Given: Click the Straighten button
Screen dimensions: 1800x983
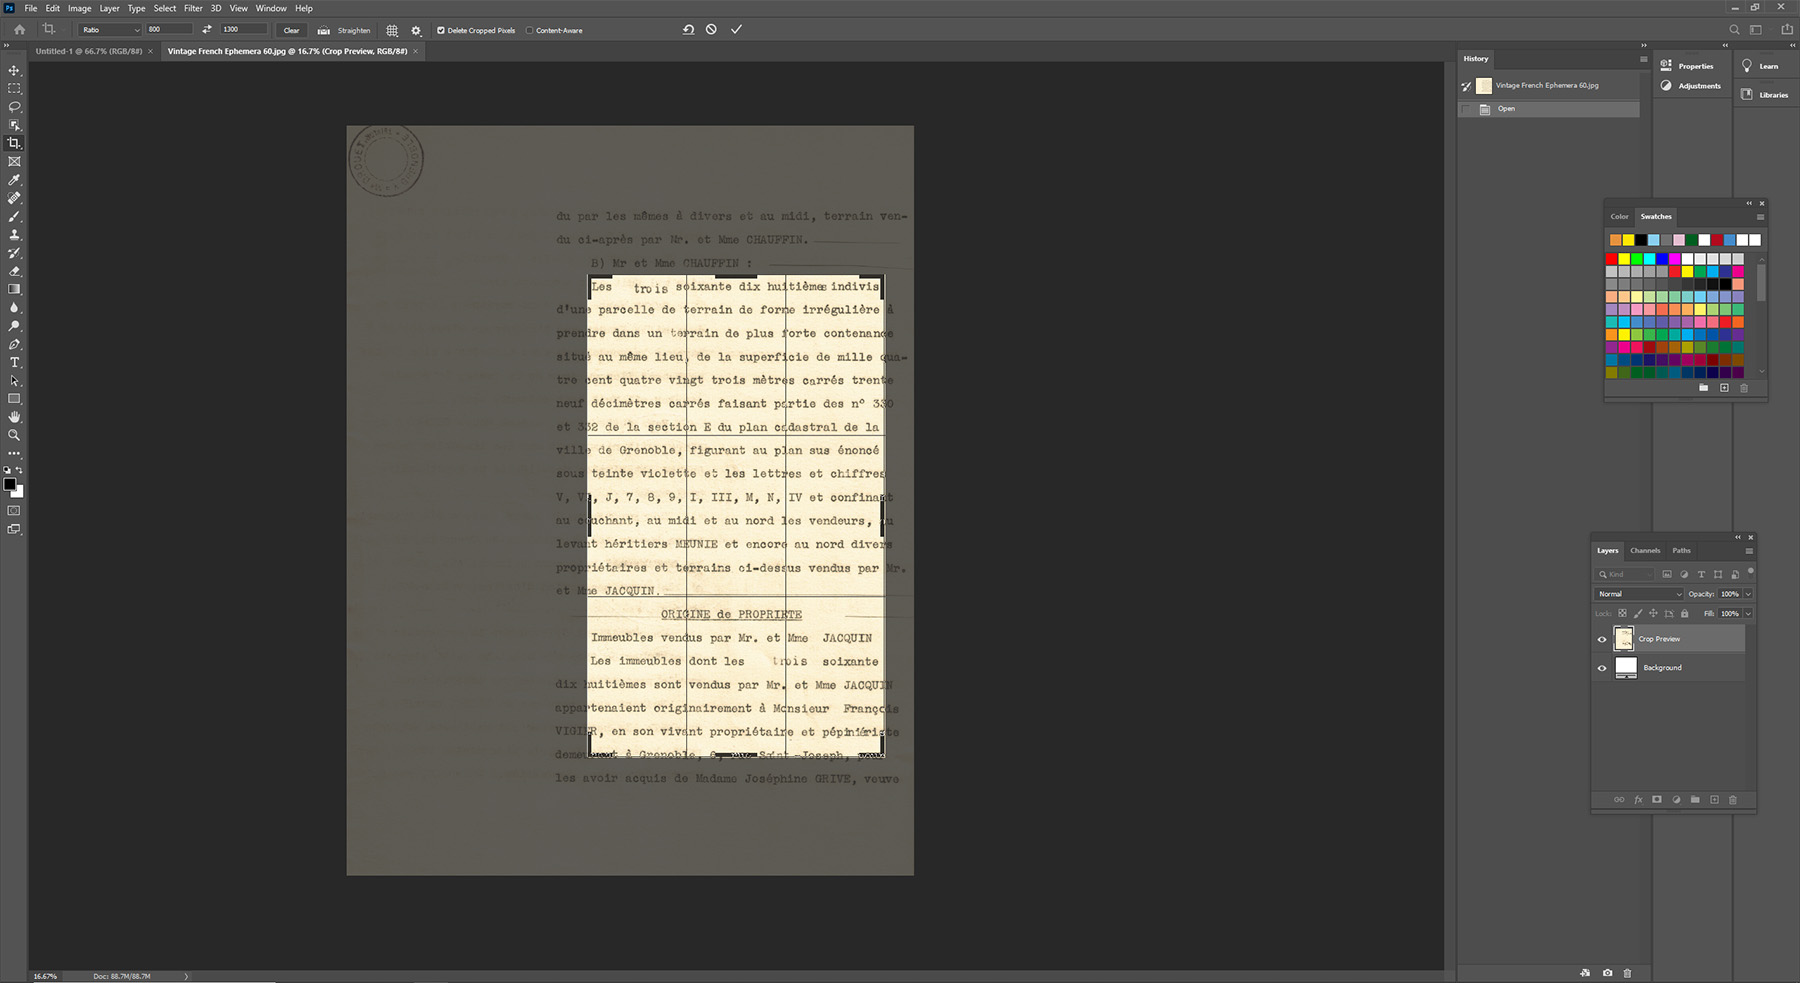Looking at the screenshot, I should pos(344,30).
